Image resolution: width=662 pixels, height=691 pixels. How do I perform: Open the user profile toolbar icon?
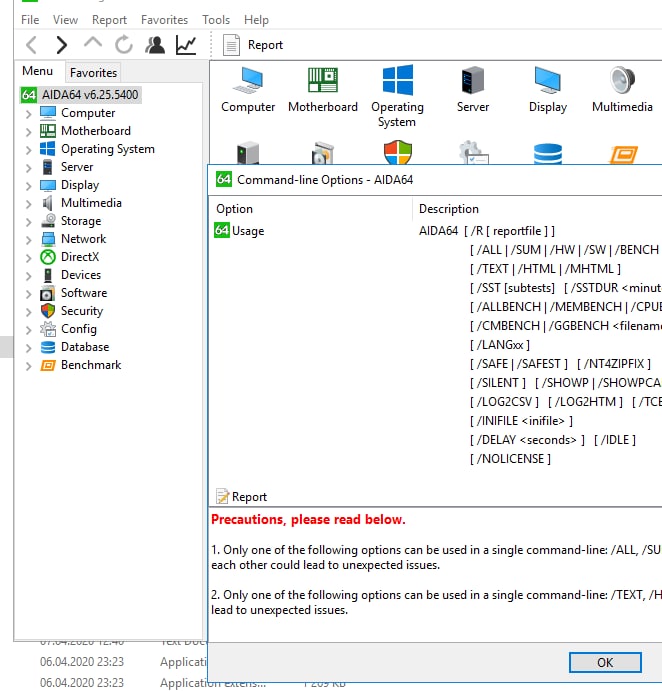tap(155, 45)
